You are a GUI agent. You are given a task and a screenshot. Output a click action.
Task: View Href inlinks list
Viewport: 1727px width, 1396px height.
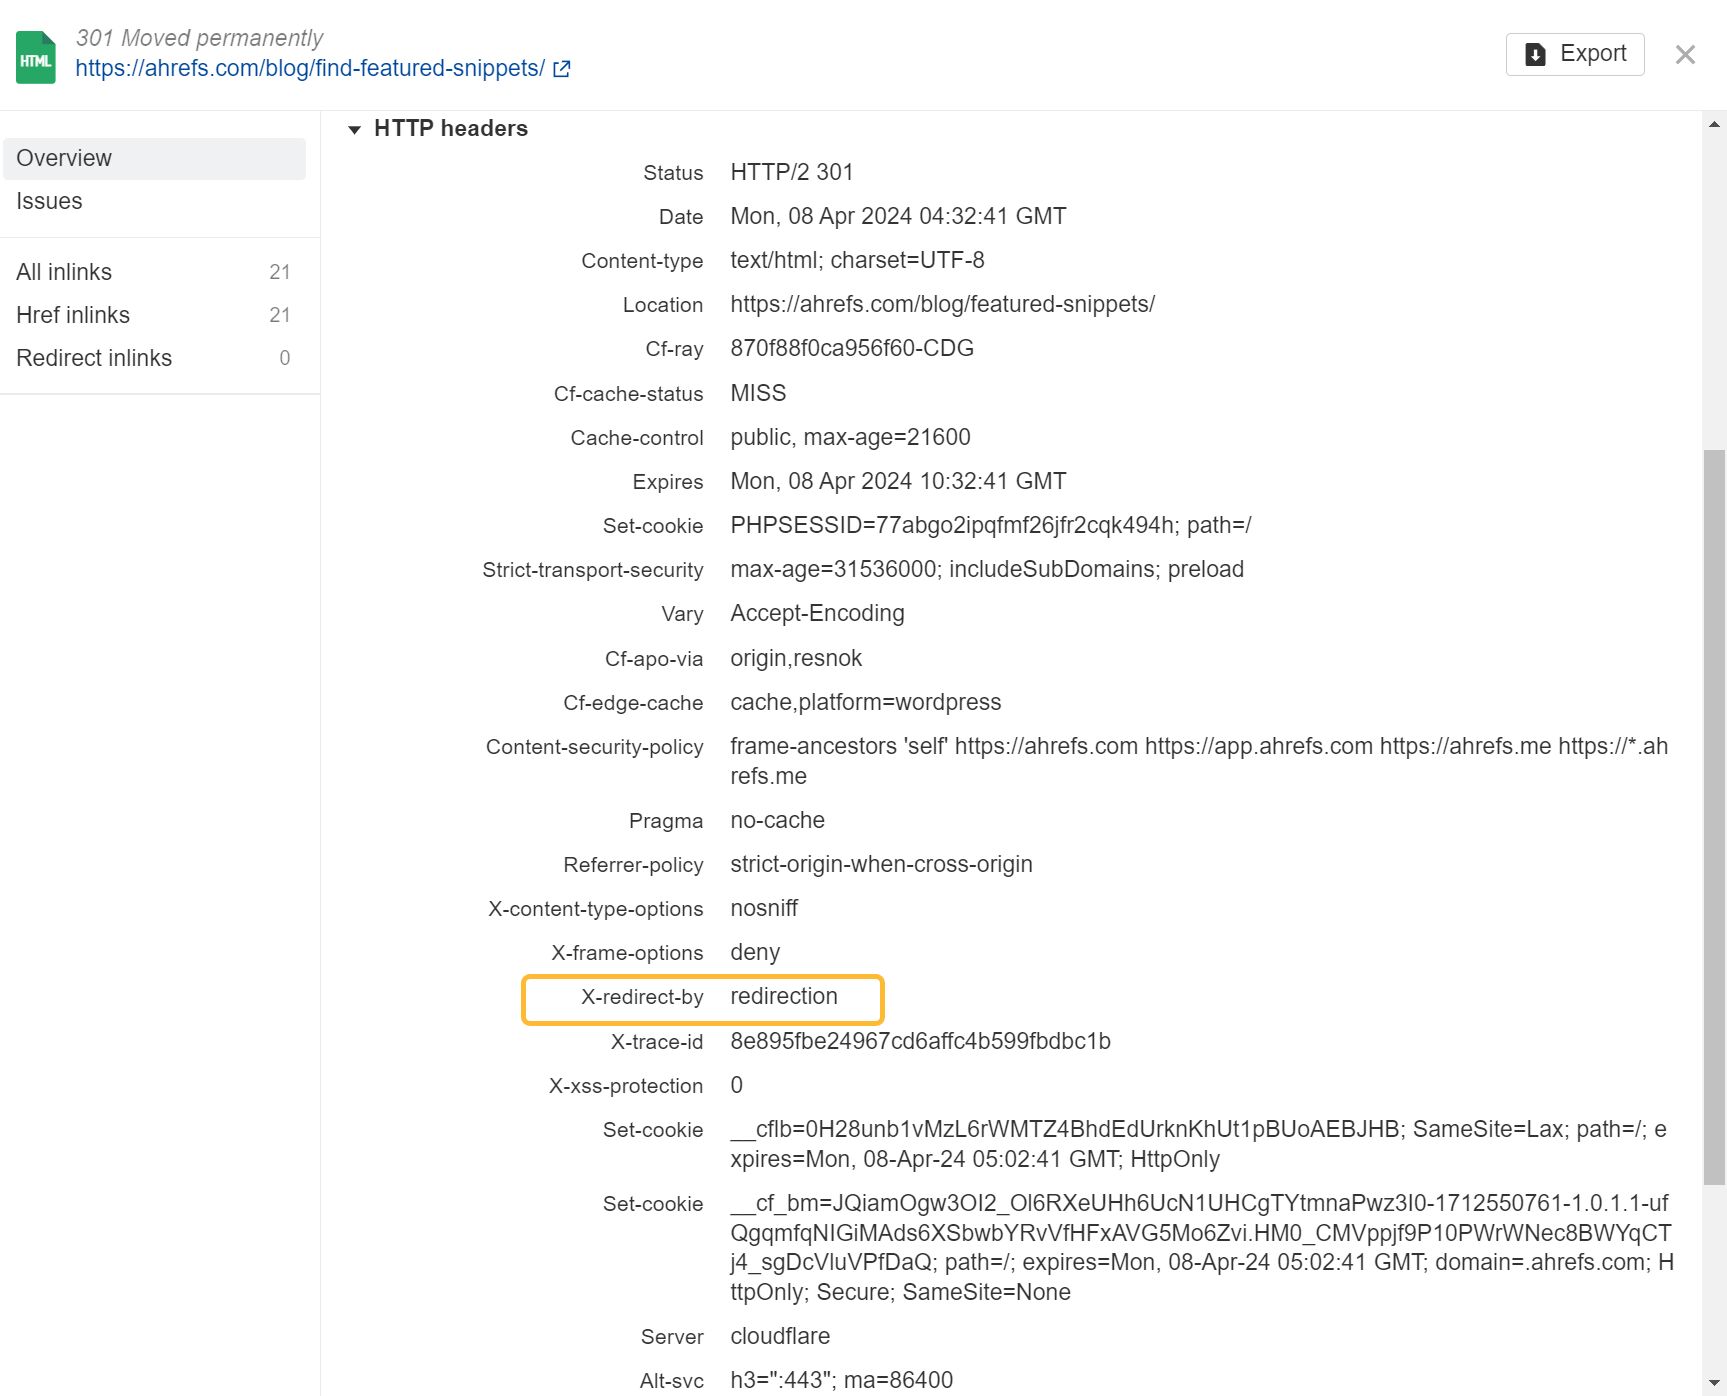tap(72, 315)
